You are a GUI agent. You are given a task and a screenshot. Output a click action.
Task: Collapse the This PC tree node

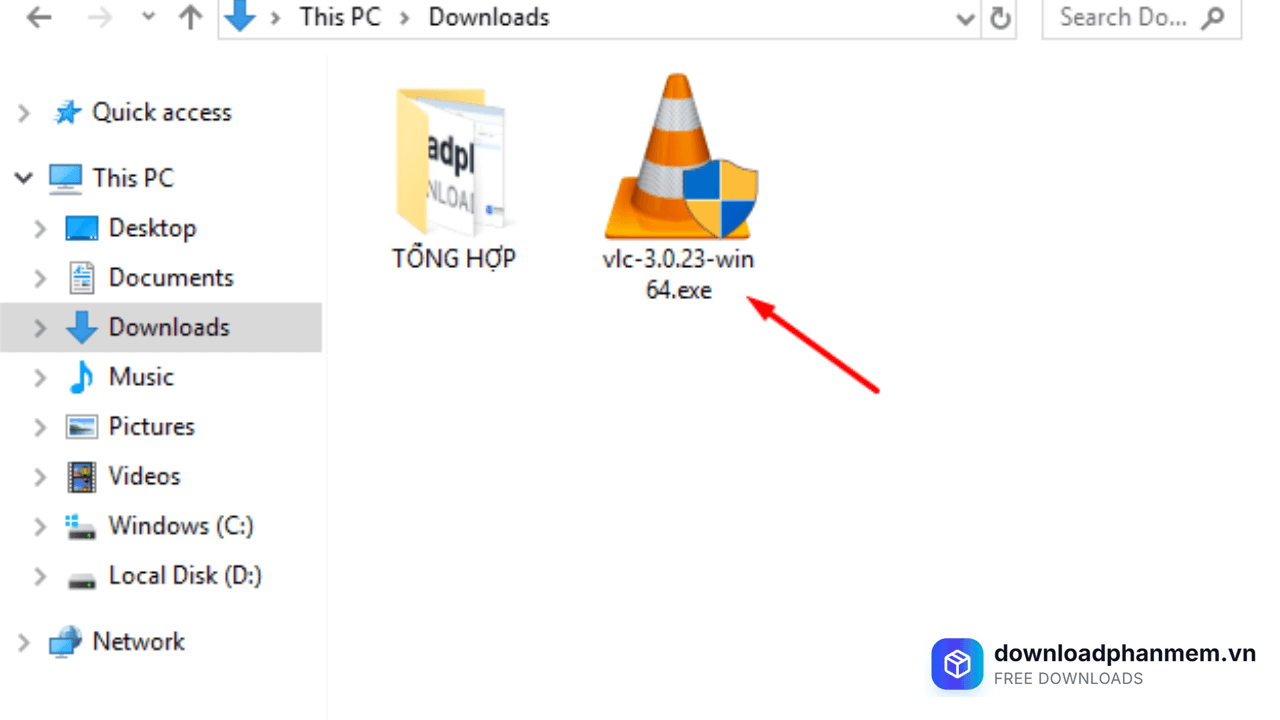(x=24, y=177)
